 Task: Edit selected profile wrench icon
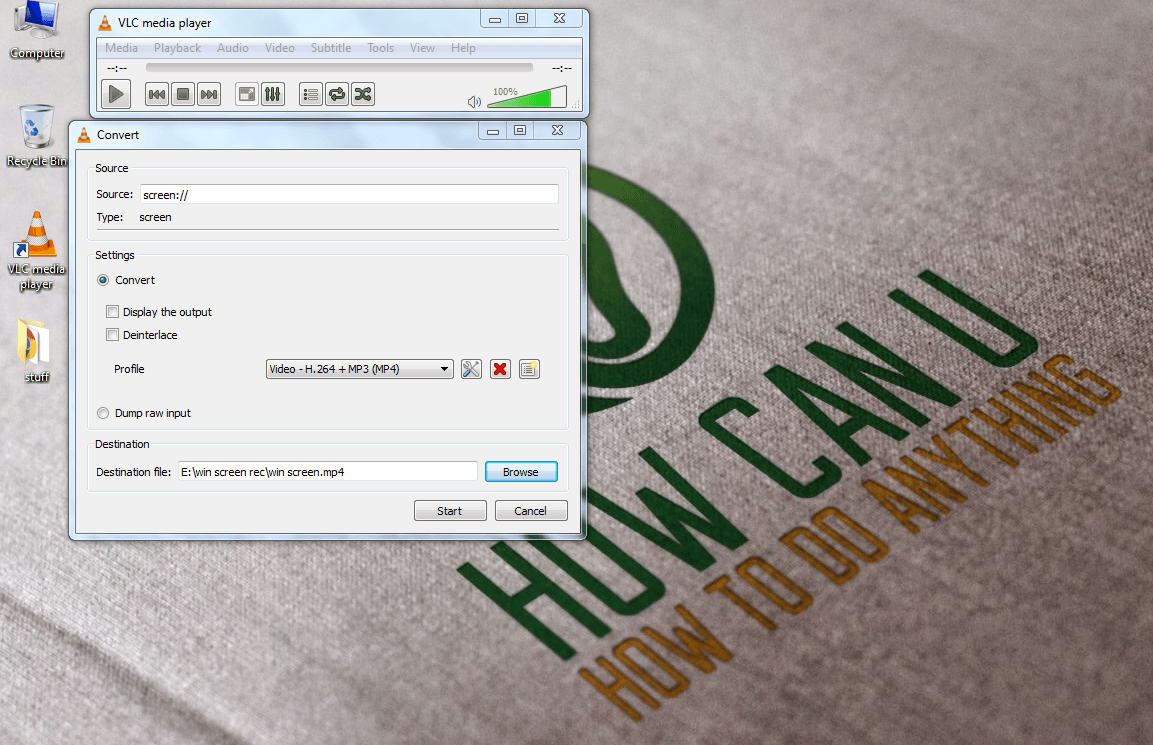click(471, 369)
